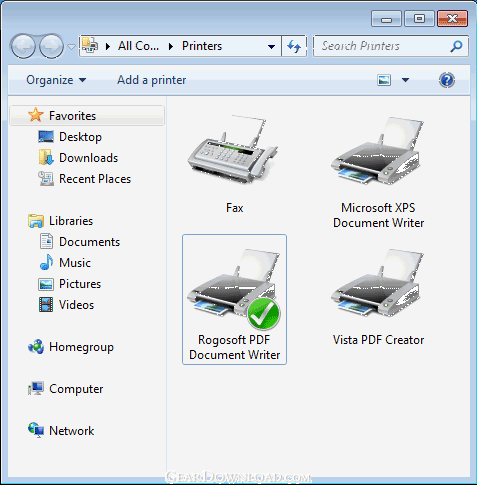Open the recent pages dropdown arrow

coord(71,47)
